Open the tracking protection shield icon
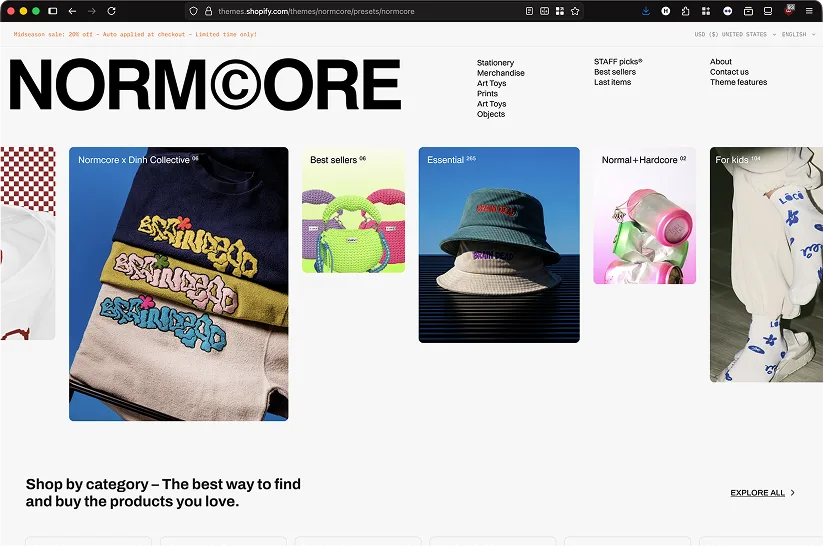This screenshot has height=546, width=823. point(194,11)
